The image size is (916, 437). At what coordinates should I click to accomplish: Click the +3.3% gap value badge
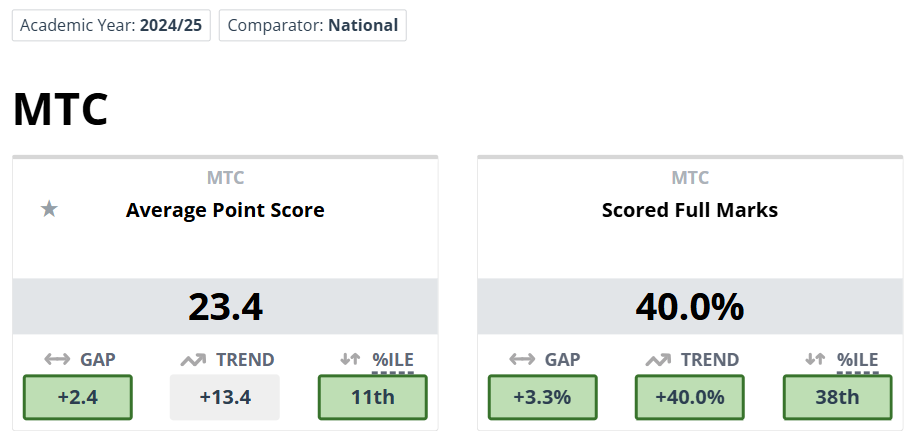[542, 397]
